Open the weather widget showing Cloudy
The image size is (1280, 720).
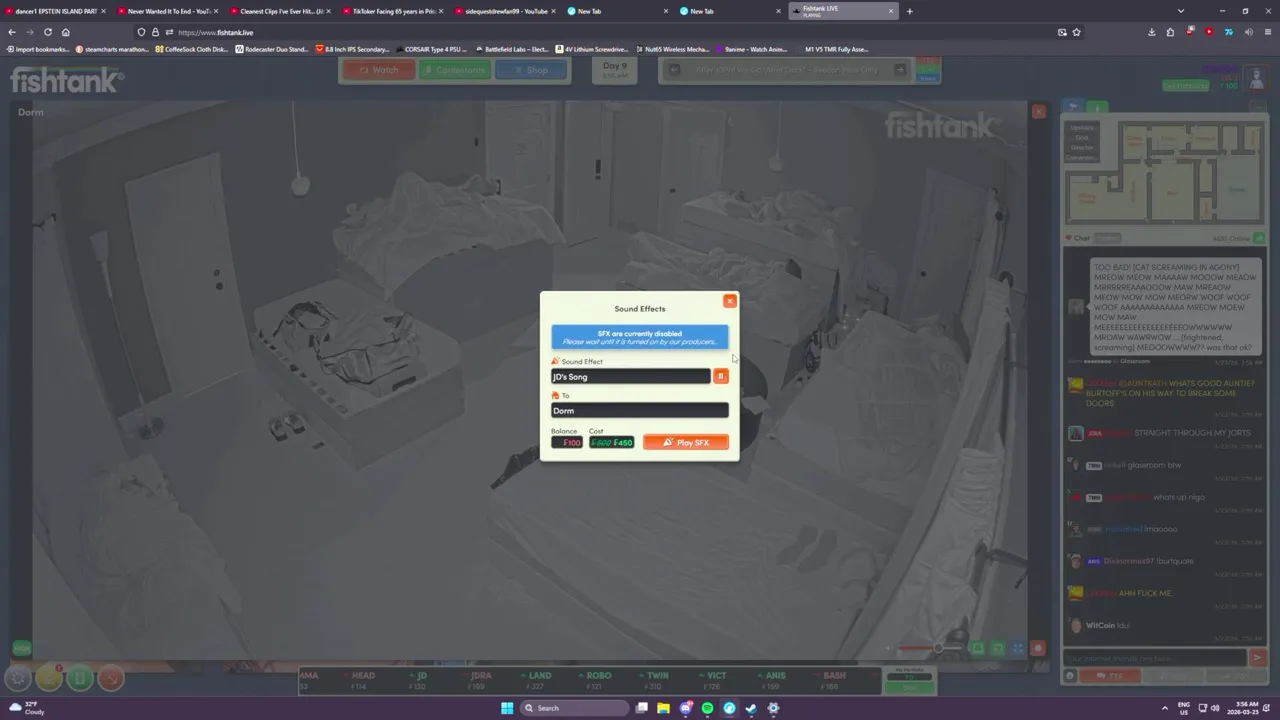[28, 708]
